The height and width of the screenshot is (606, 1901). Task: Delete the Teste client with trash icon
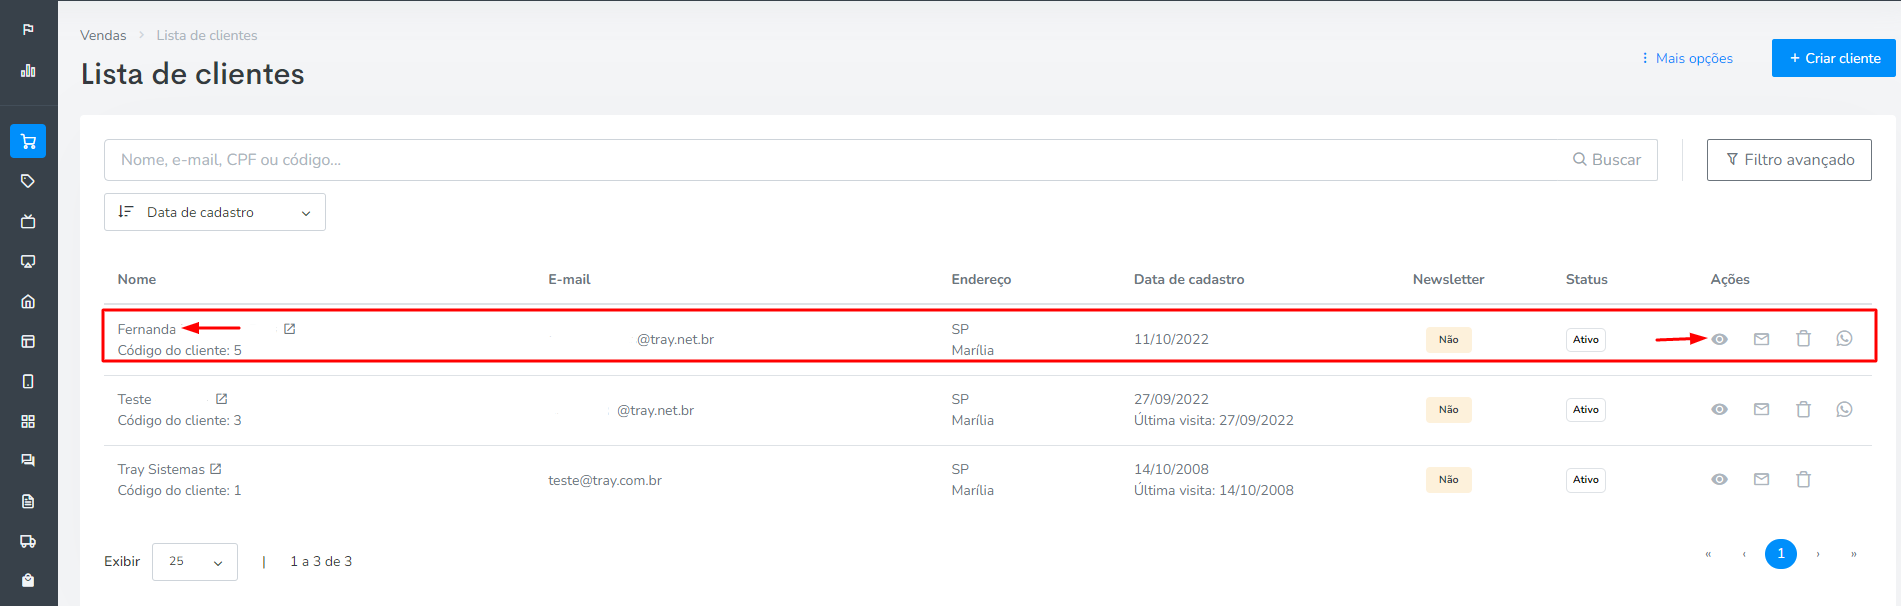pos(1803,409)
